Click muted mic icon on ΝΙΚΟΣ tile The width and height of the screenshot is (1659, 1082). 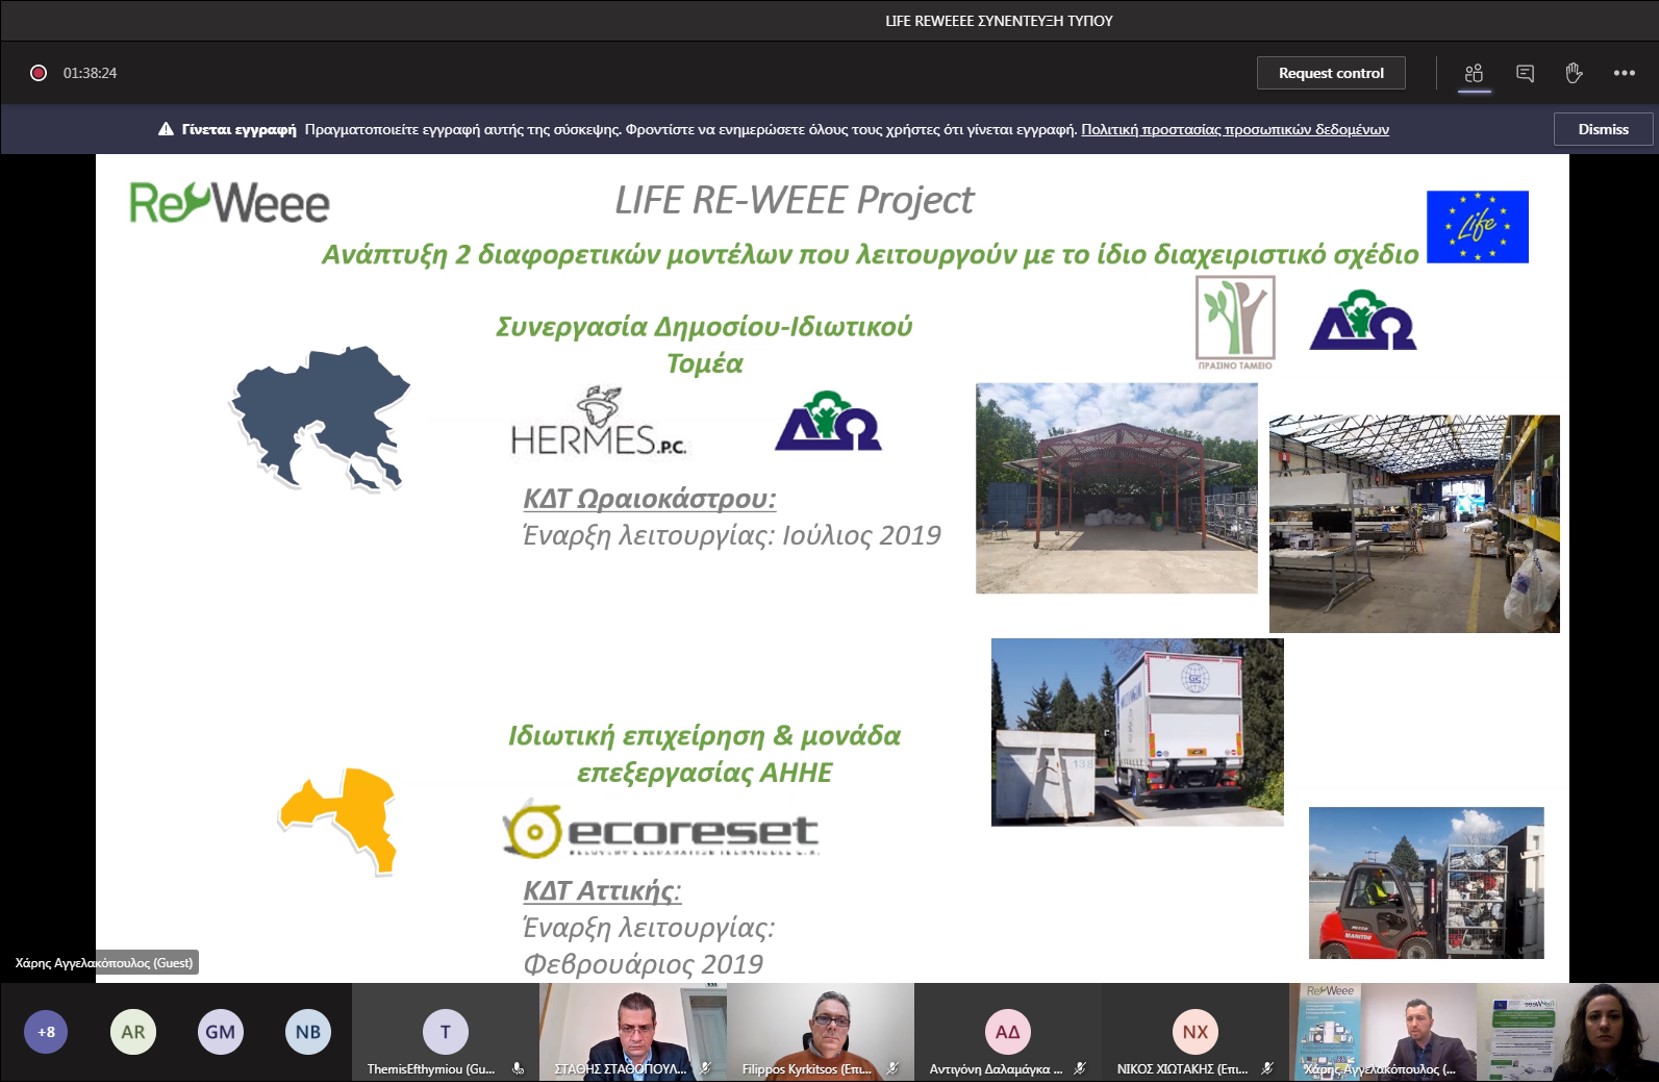(x=1267, y=1069)
